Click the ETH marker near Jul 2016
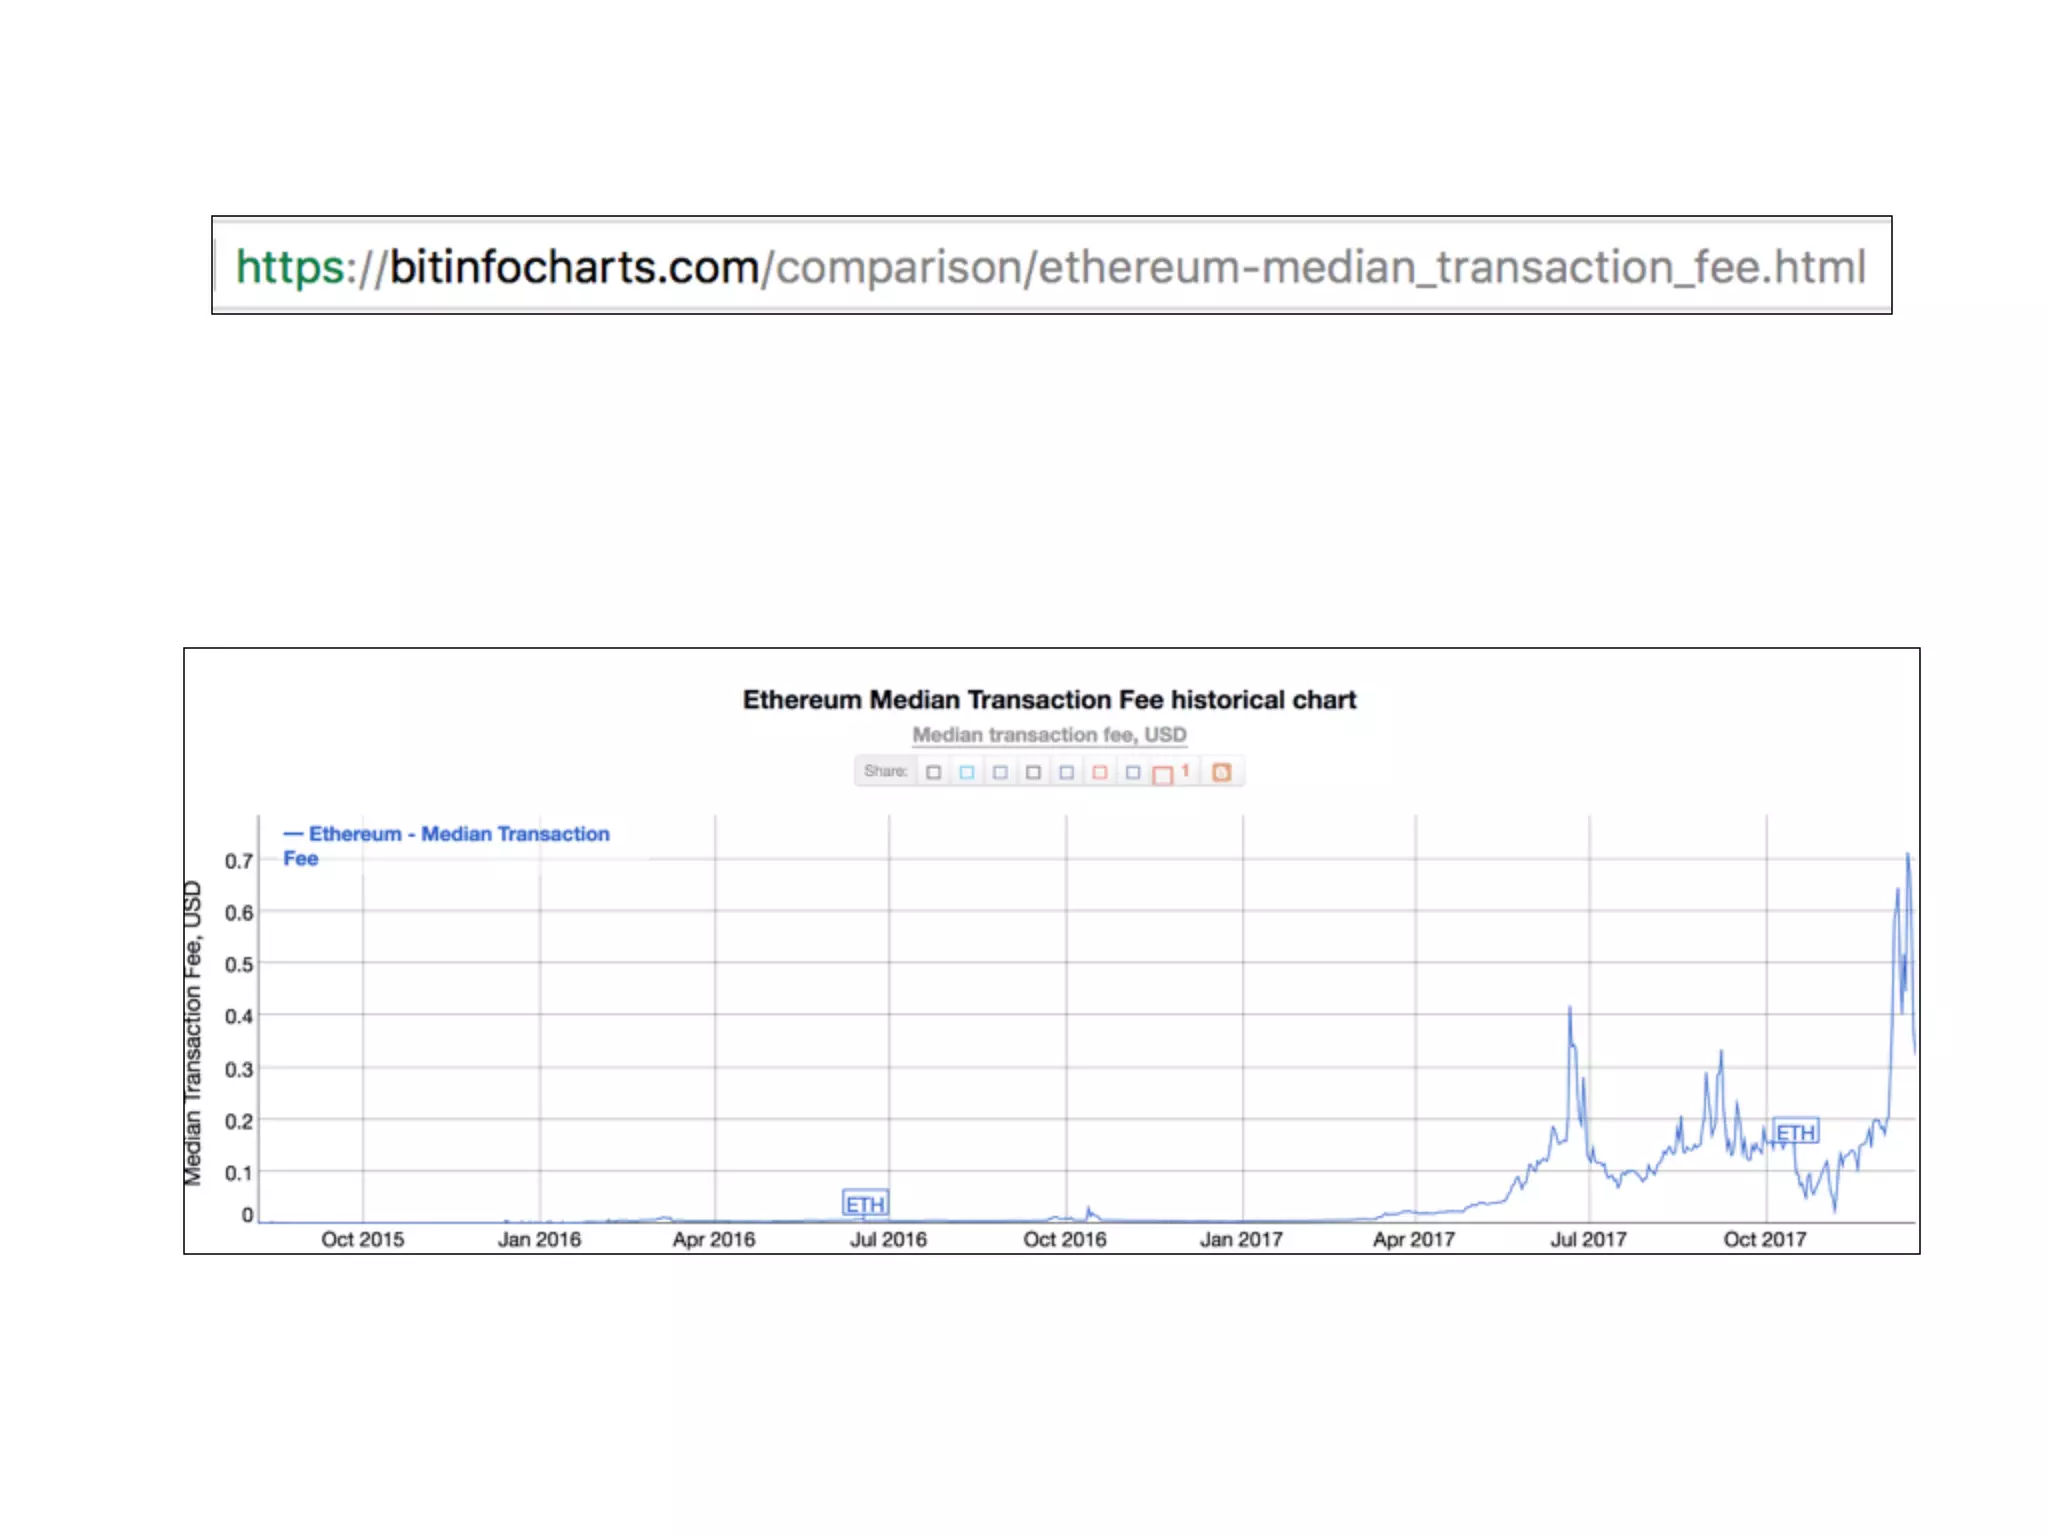 865,1204
